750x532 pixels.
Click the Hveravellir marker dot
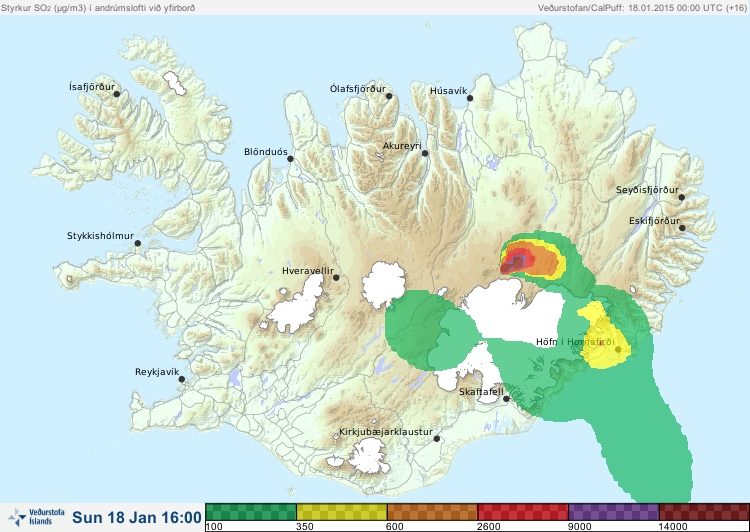(336, 277)
